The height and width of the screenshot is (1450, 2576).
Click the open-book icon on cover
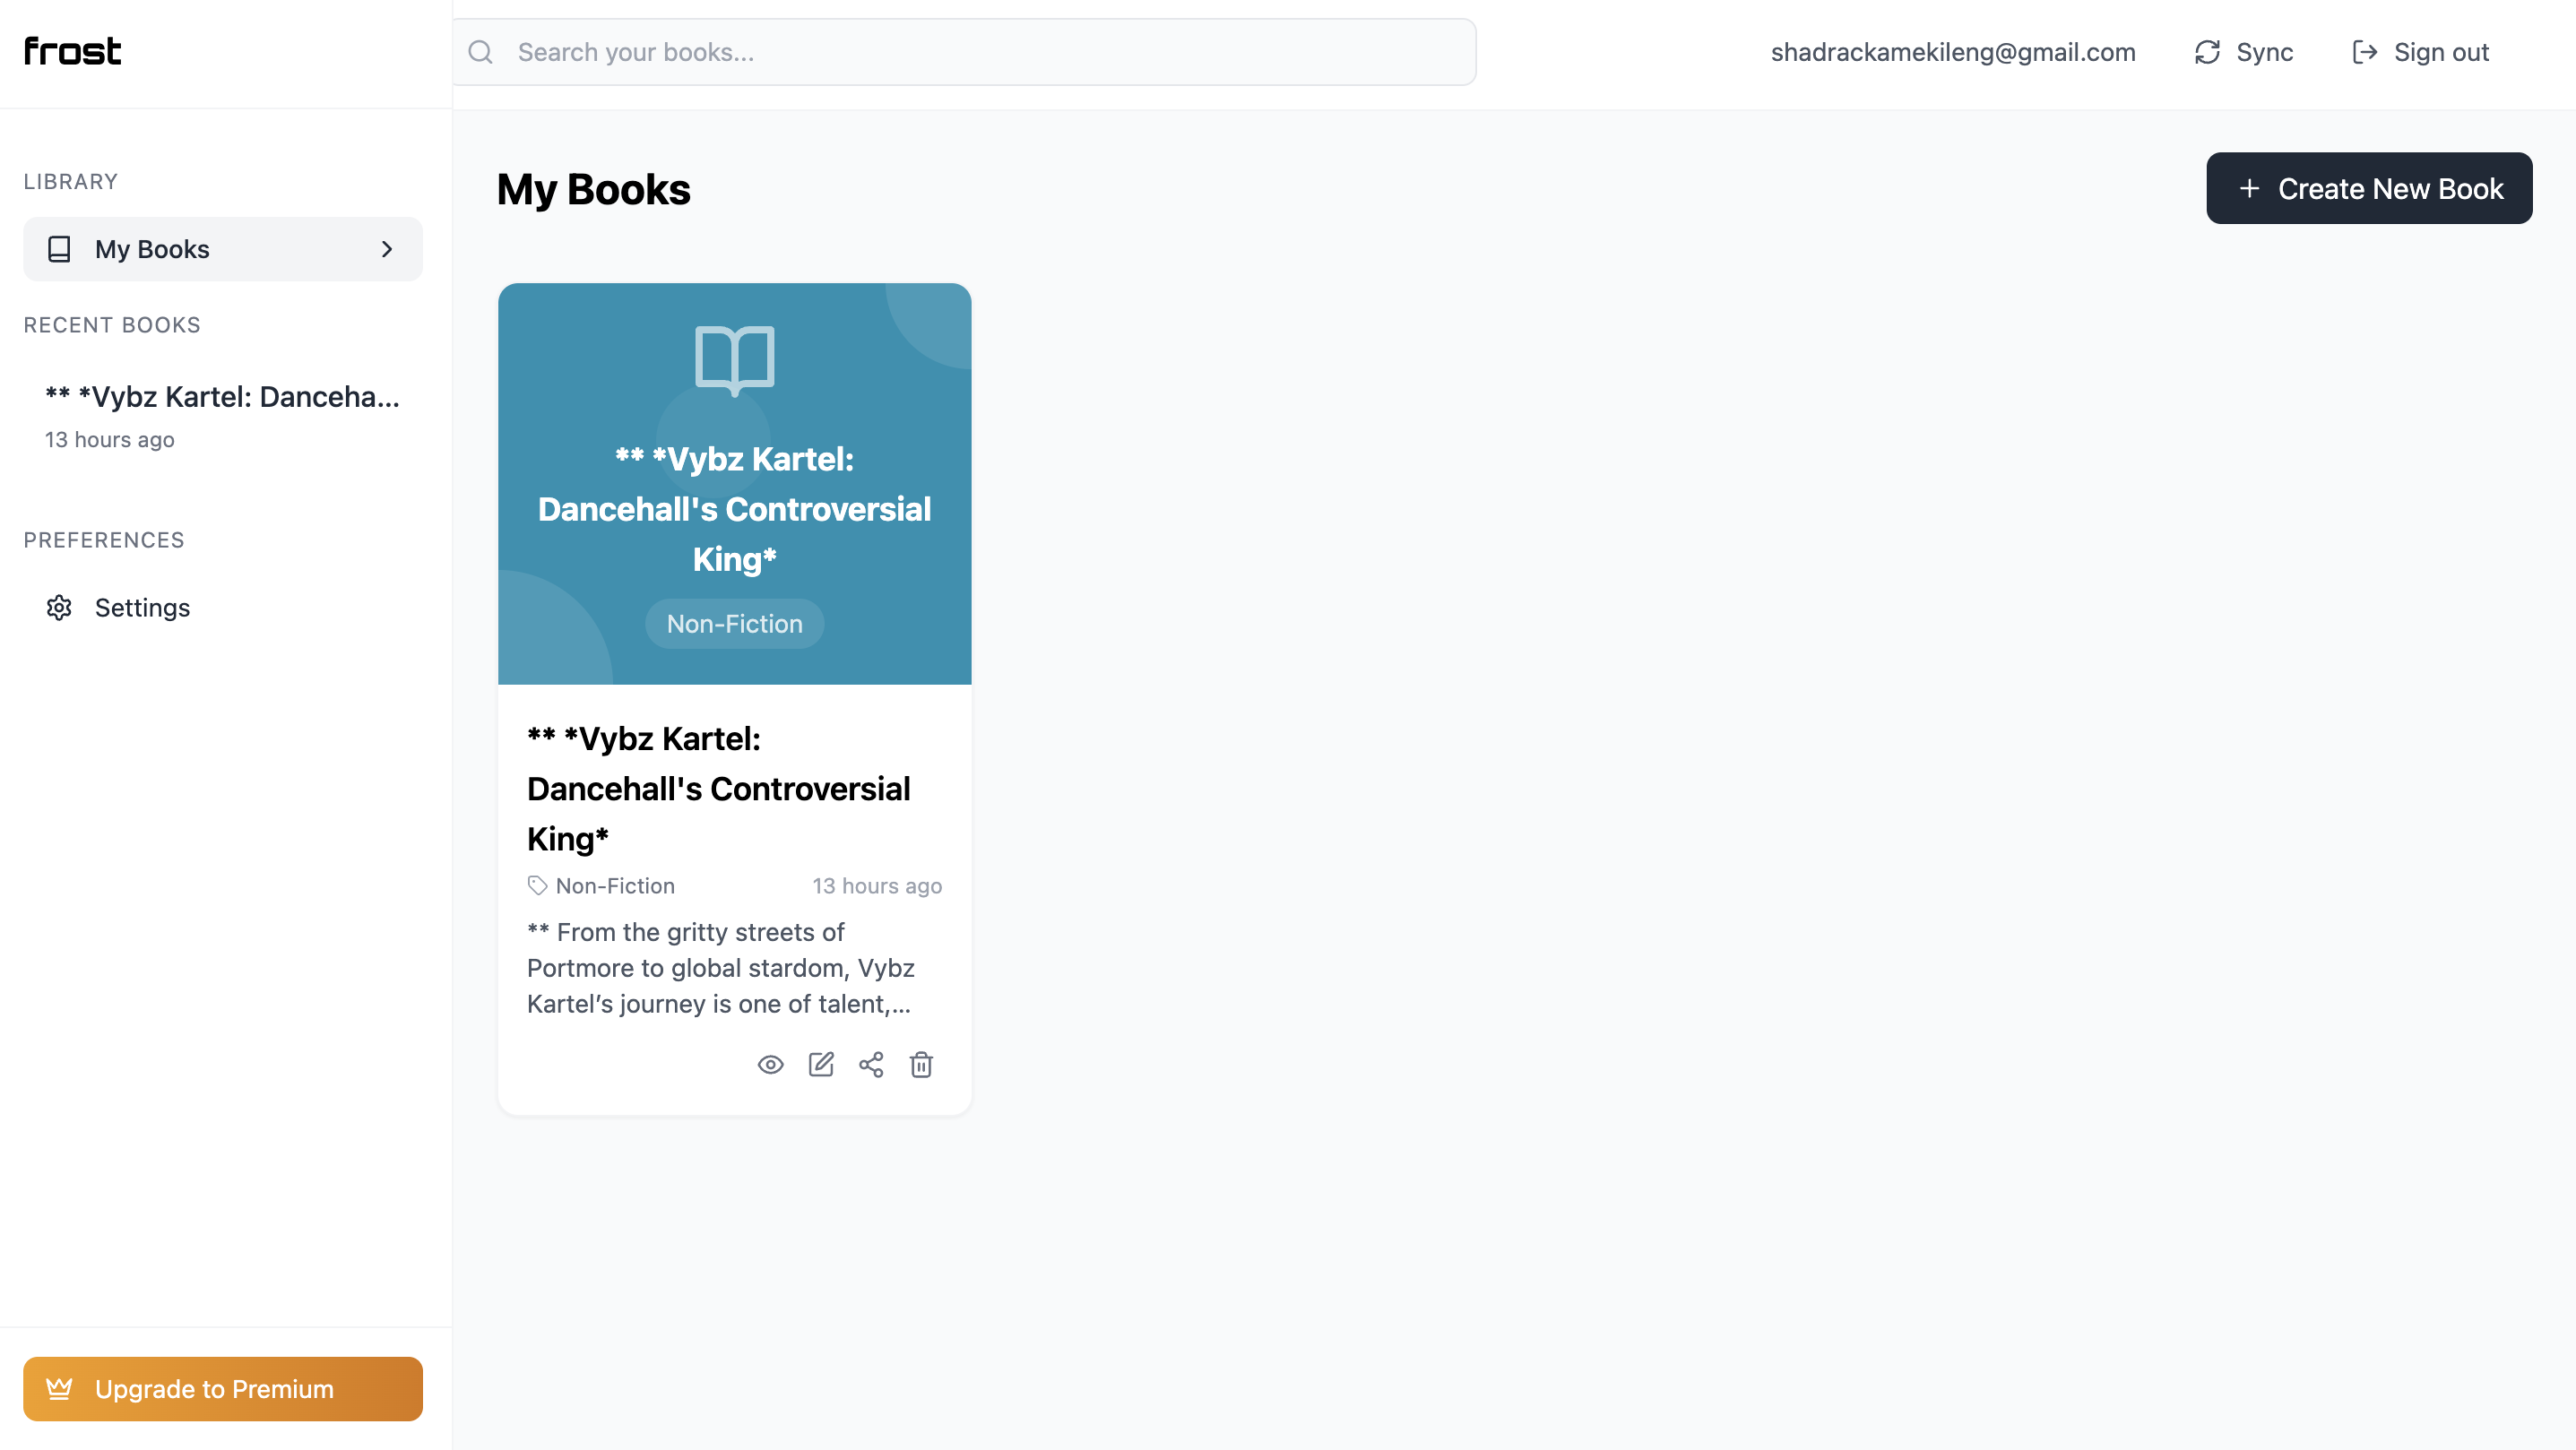point(734,359)
